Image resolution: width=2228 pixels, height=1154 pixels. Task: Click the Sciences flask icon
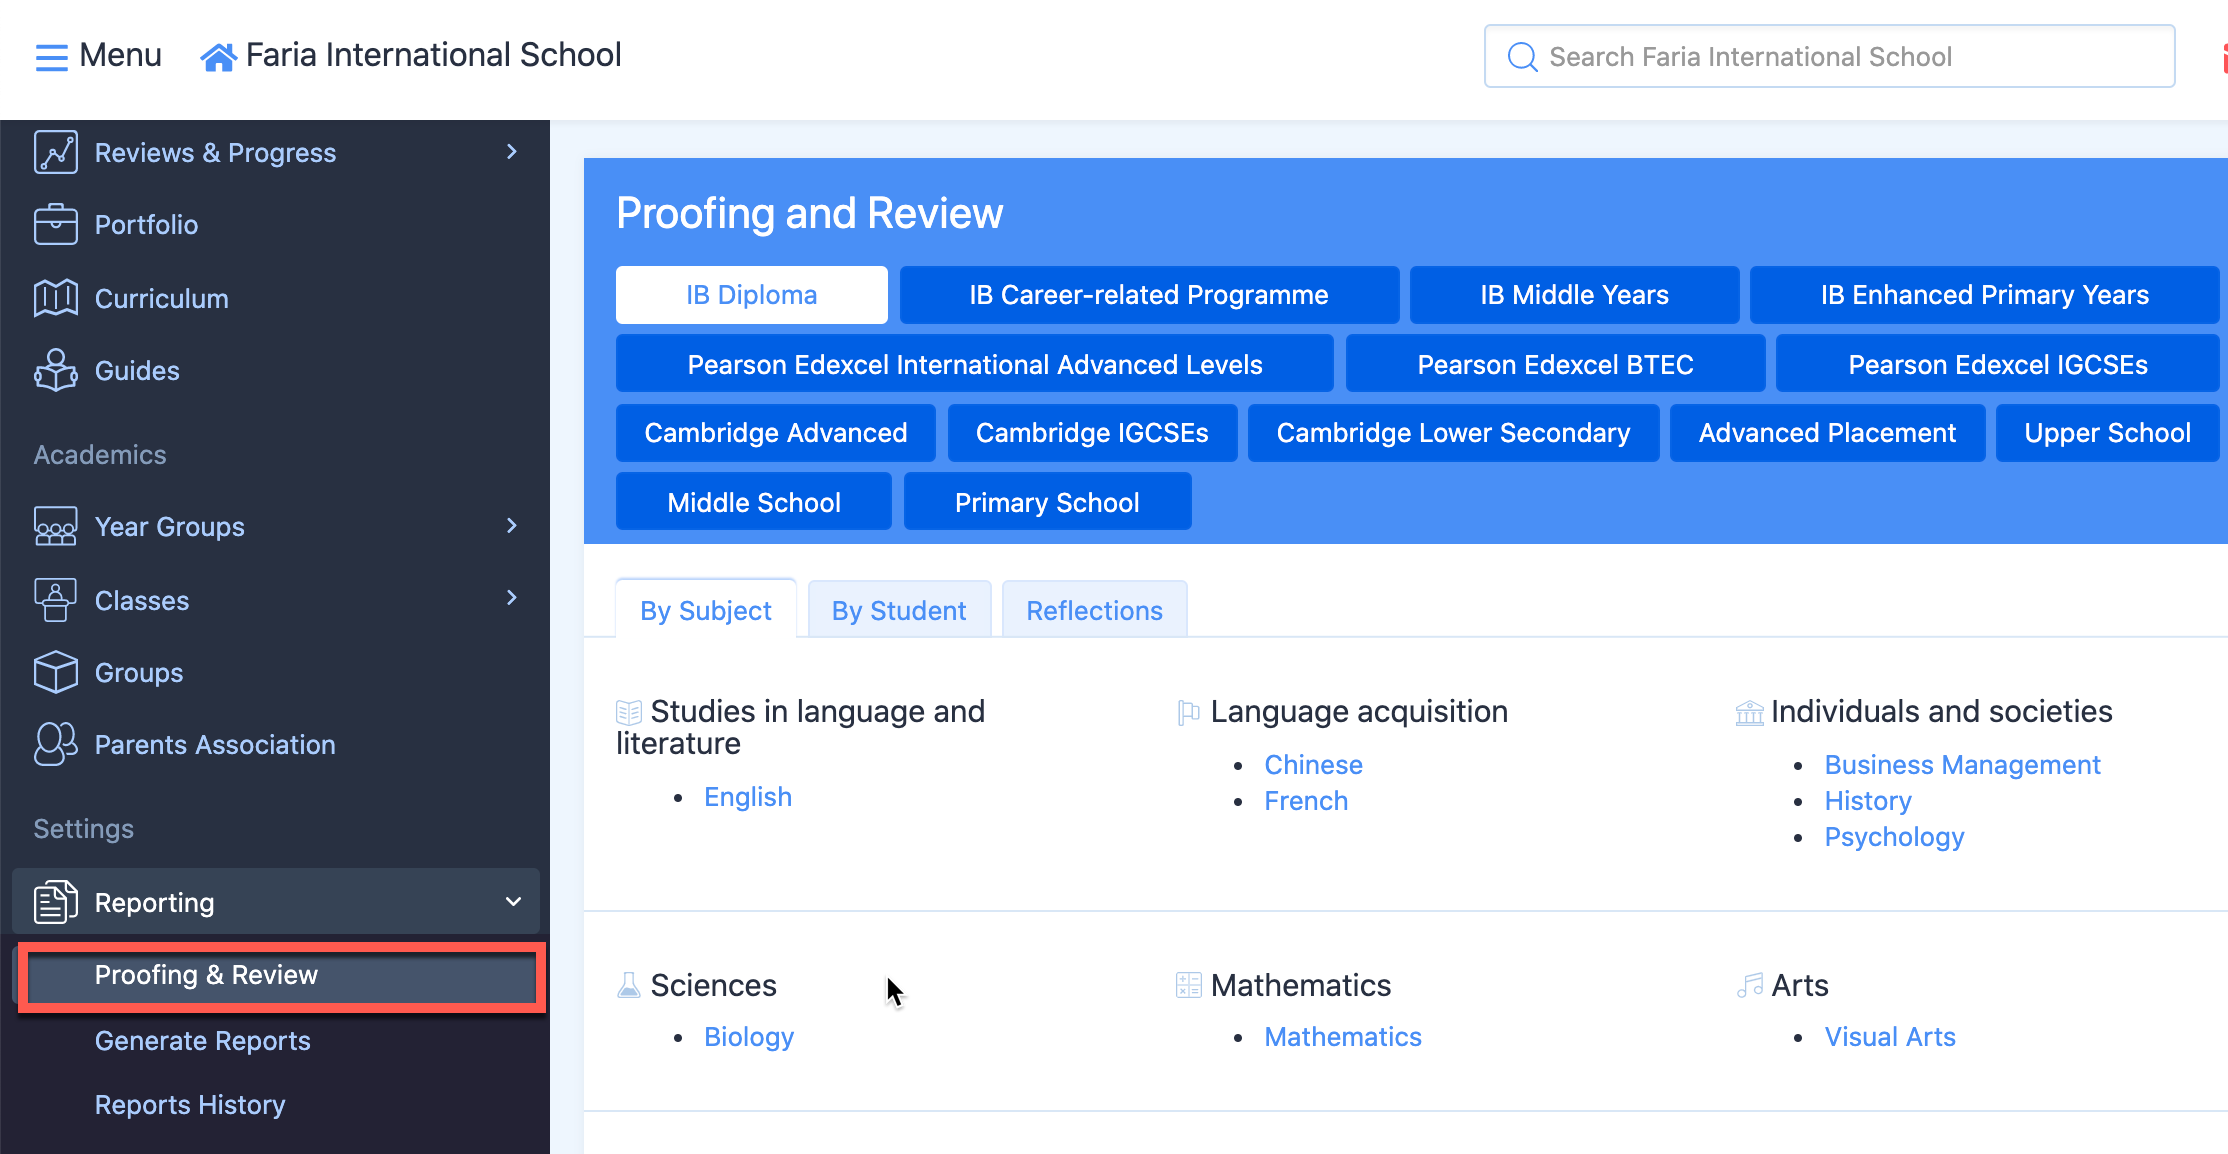pos(629,986)
